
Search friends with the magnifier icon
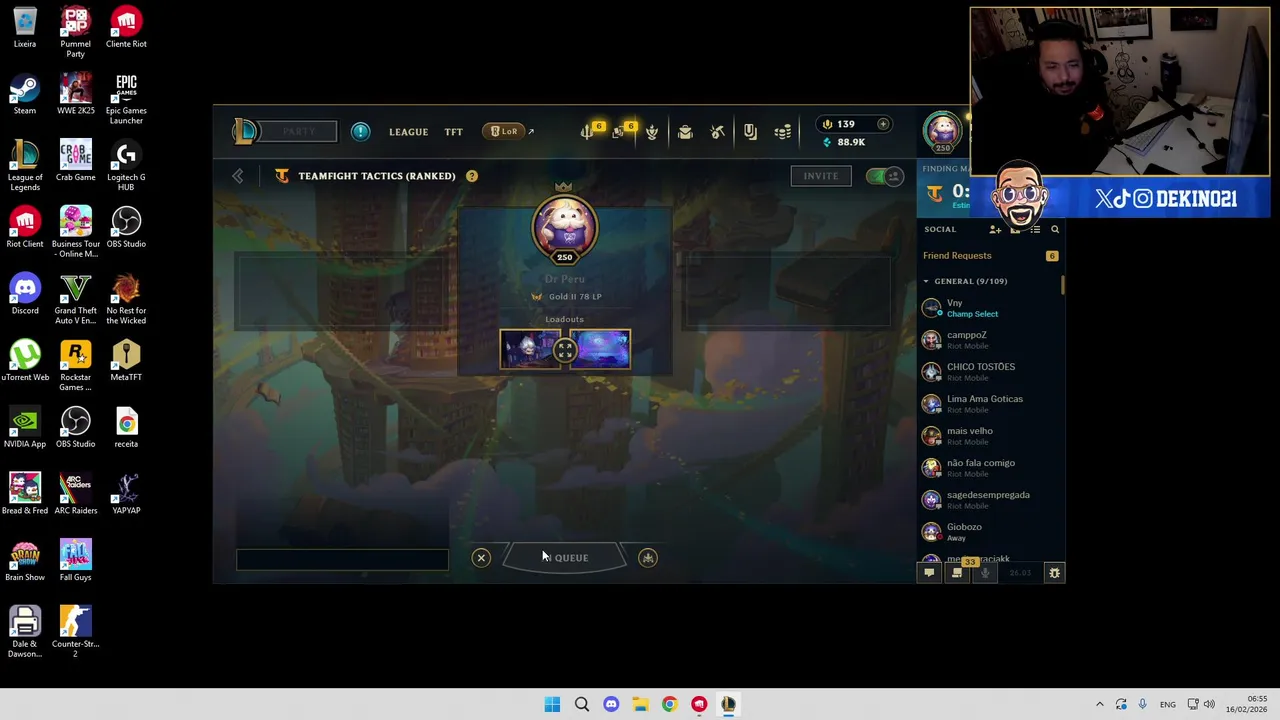(1055, 229)
